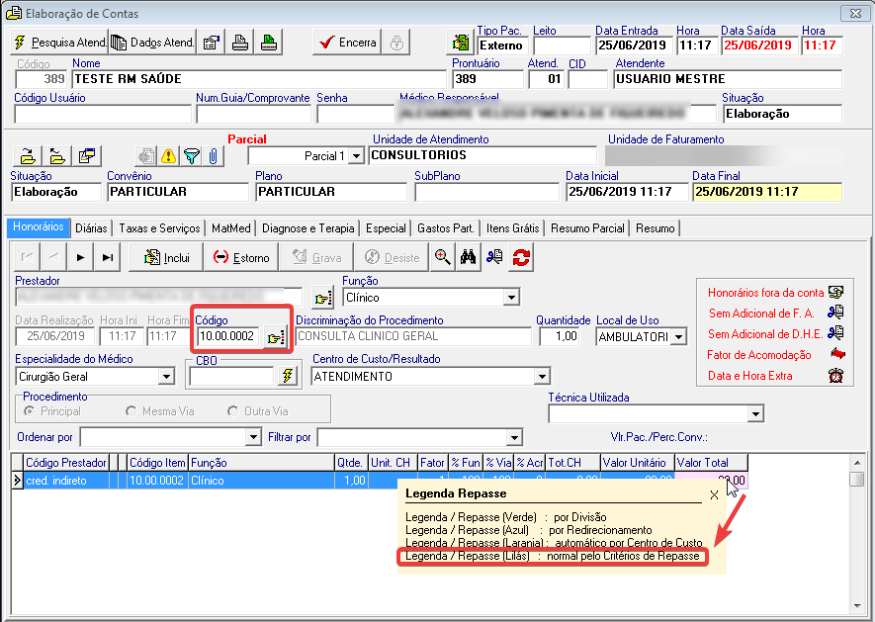Viewport: 875px width, 622px height.
Task: Select the Mesma Via radio button
Action: click(x=131, y=411)
